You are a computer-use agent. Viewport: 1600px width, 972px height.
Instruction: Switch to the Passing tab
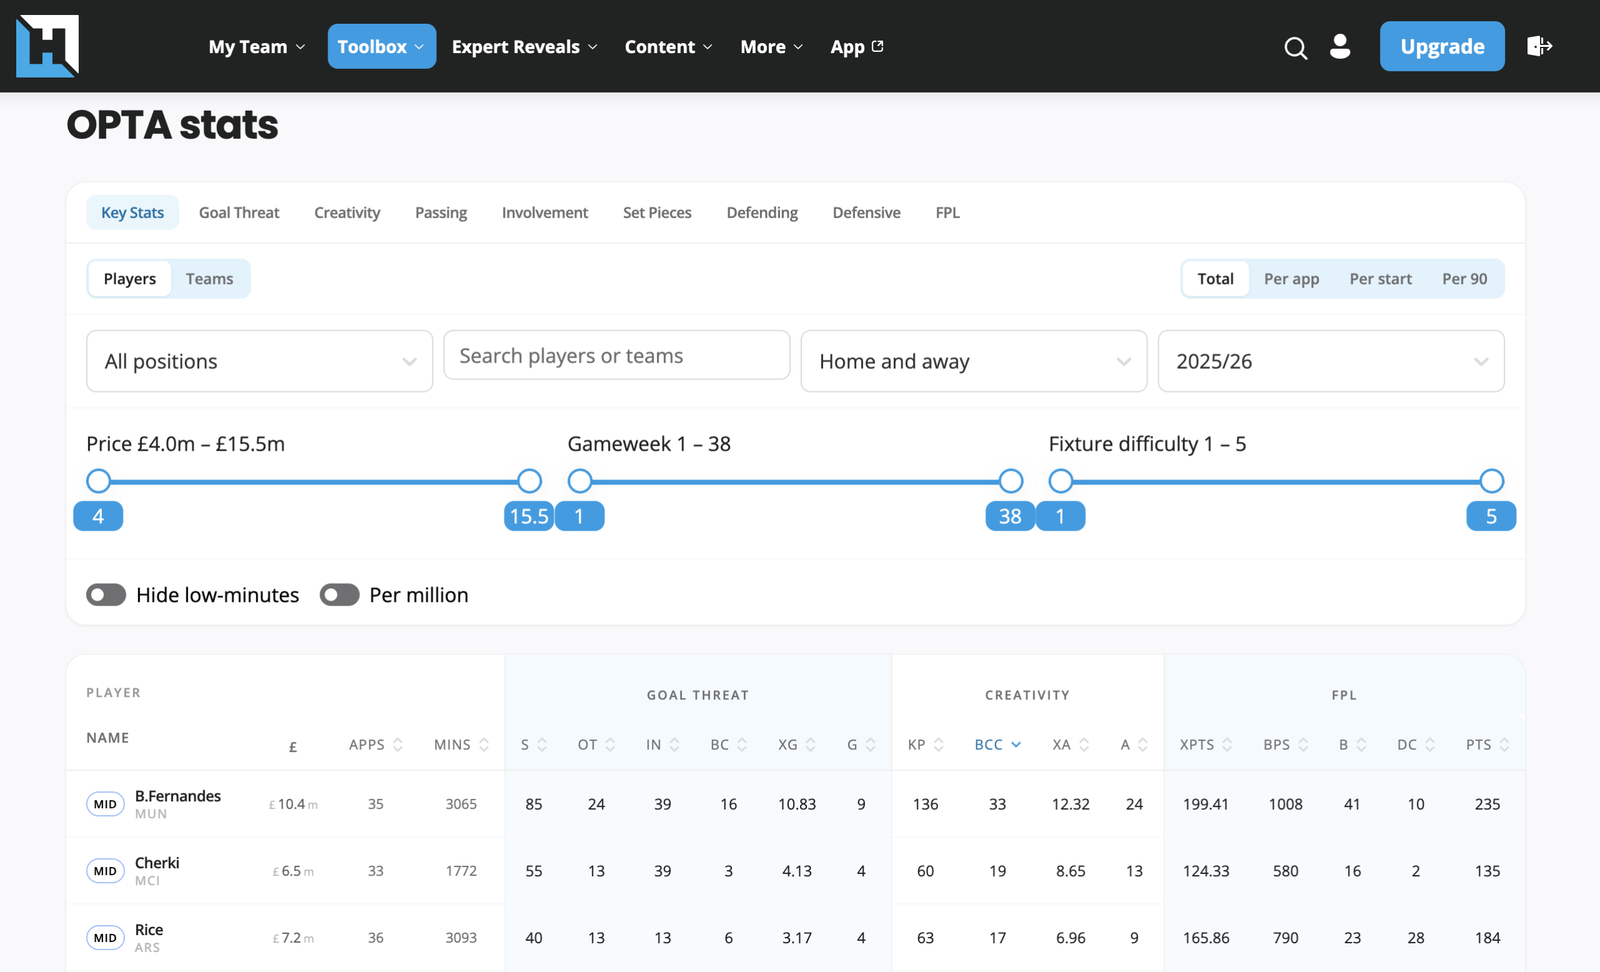pyautogui.click(x=441, y=213)
